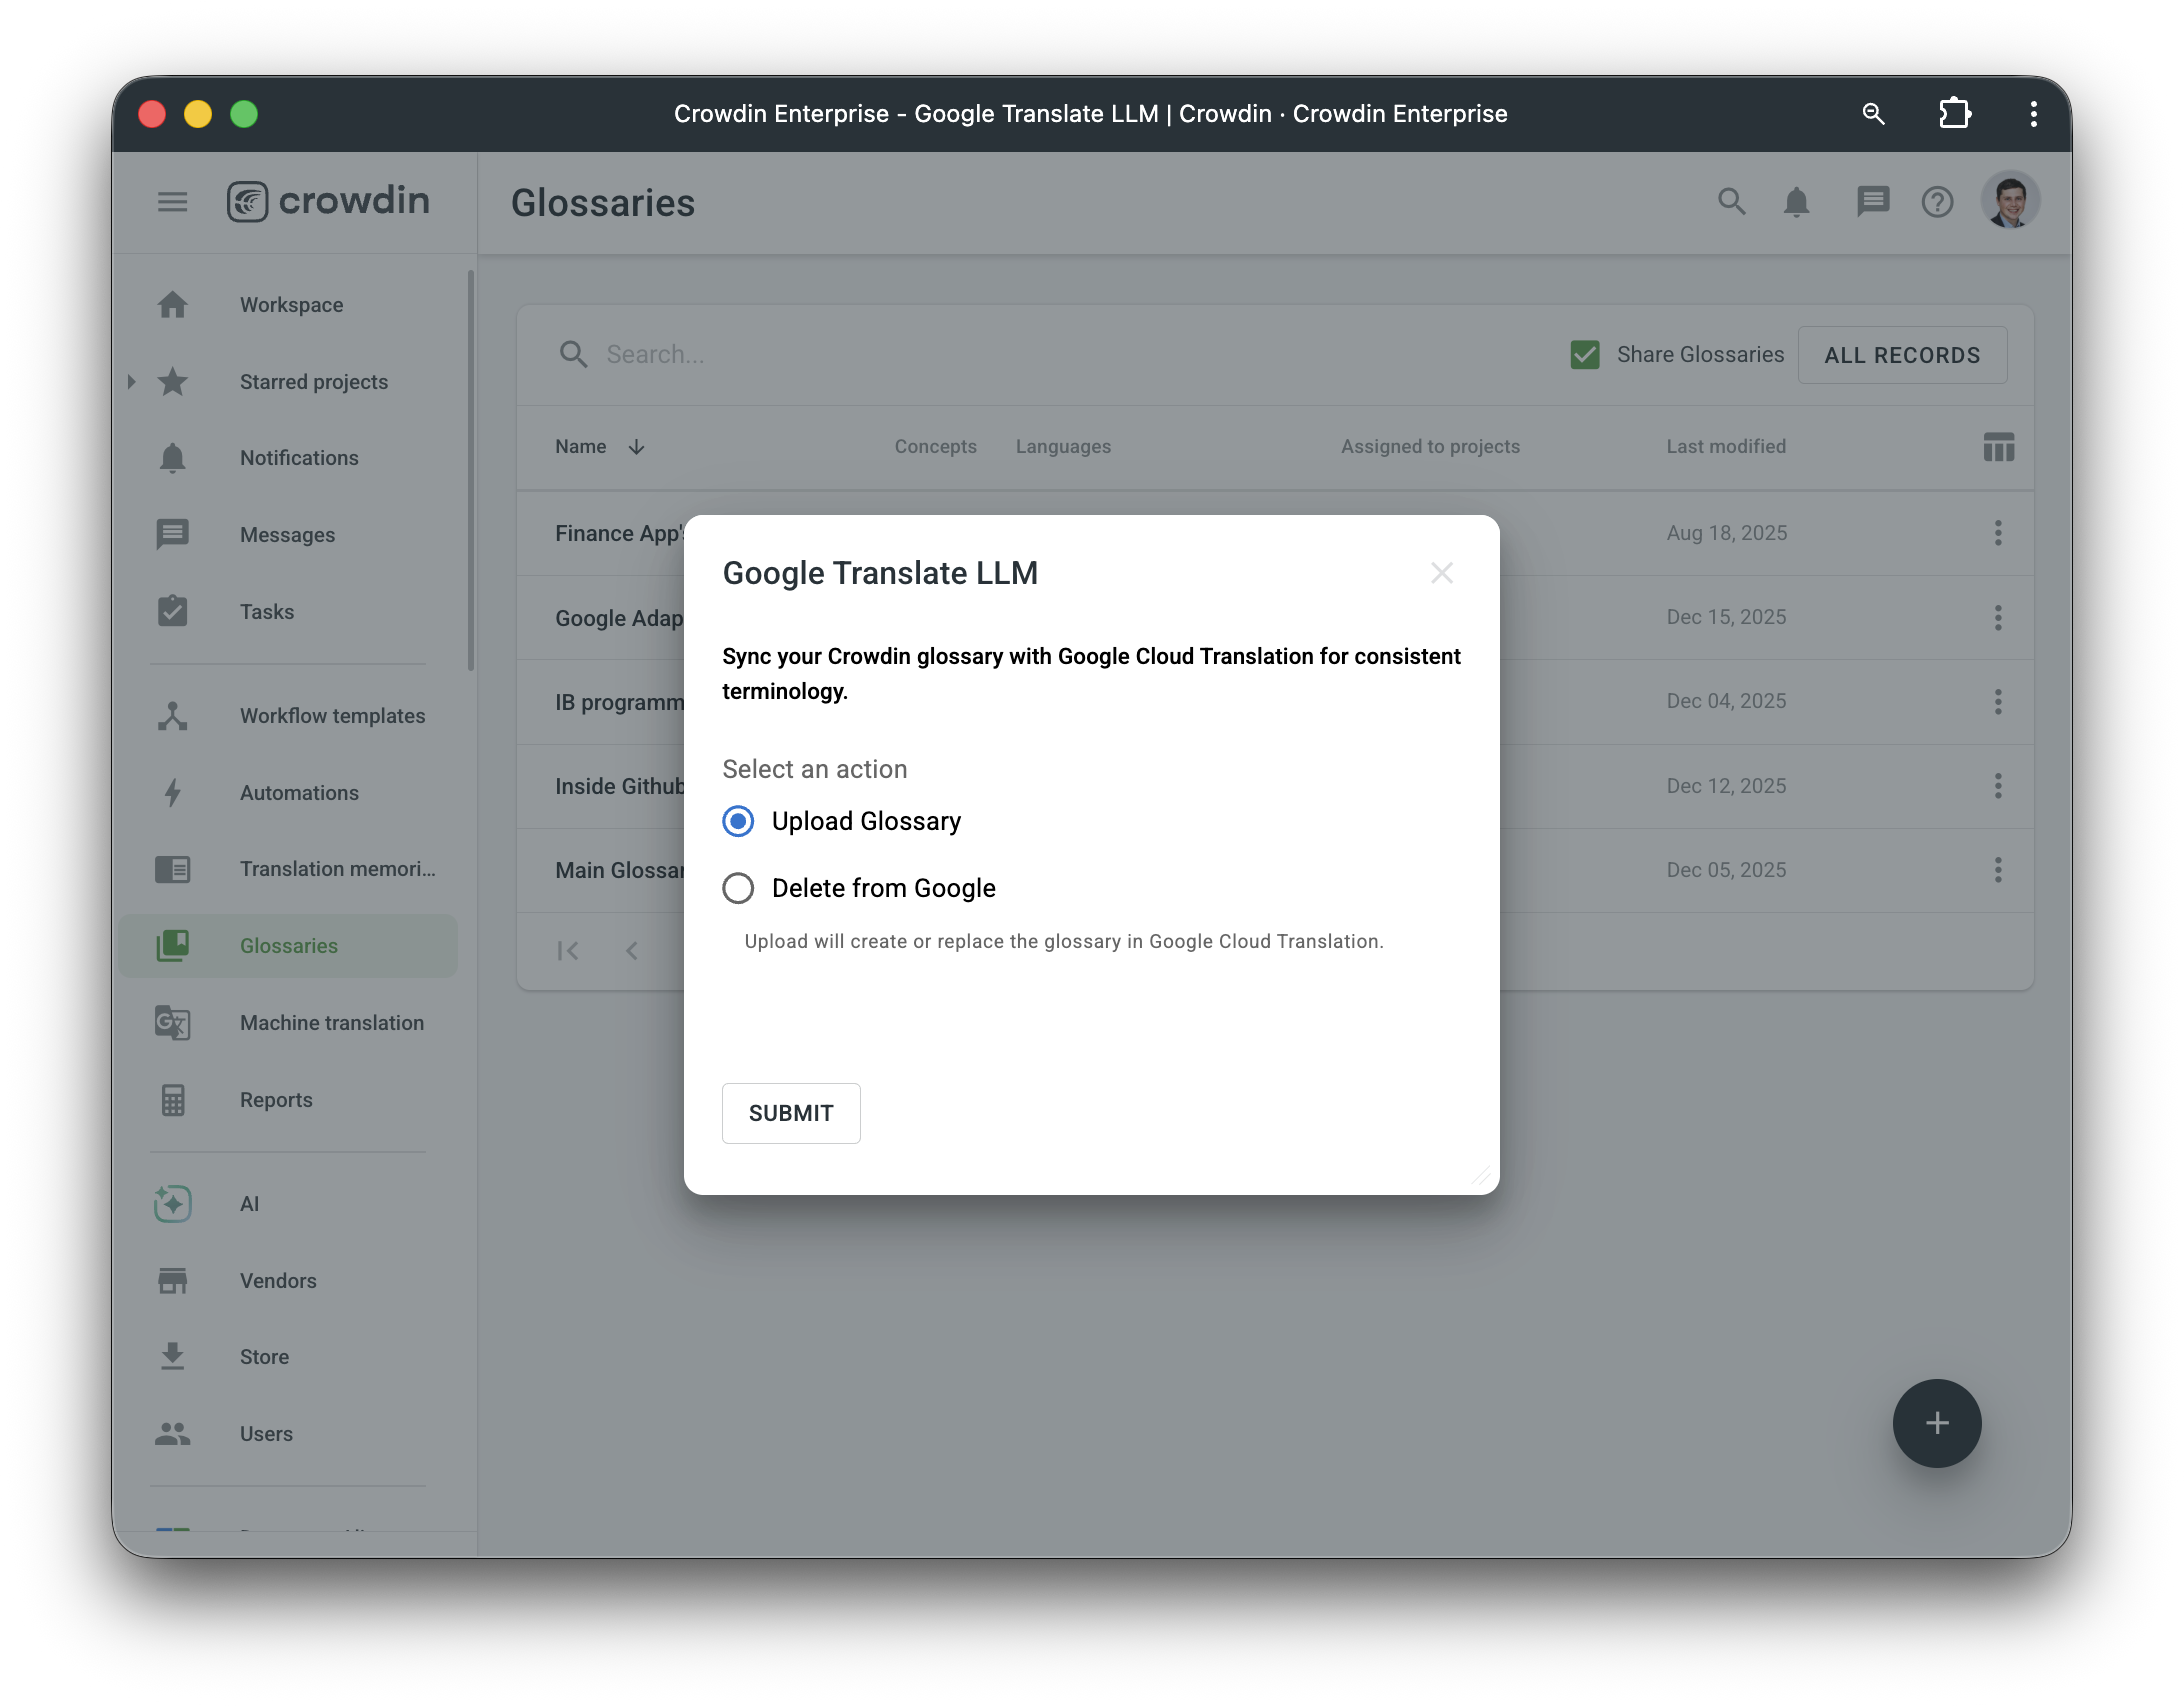Image resolution: width=2184 pixels, height=1706 pixels.
Task: Open the title bar three-dot menu
Action: click(x=2034, y=114)
